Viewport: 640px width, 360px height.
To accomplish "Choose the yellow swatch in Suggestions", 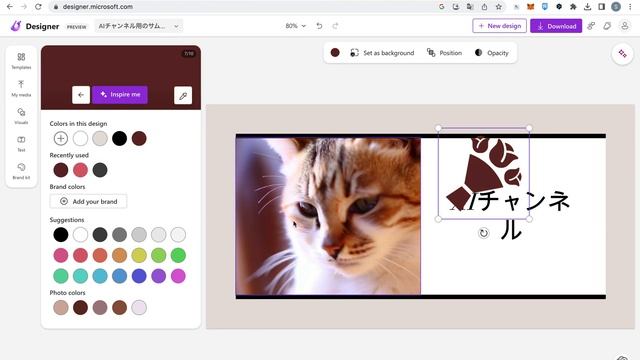I will pyautogui.click(x=139, y=255).
